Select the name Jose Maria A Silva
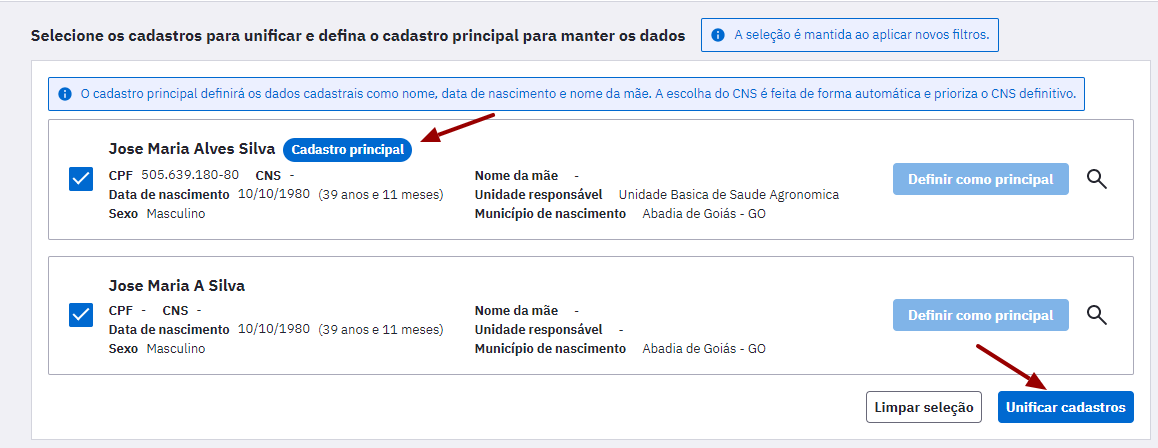Viewport: 1158px width, 448px height. pos(177,286)
